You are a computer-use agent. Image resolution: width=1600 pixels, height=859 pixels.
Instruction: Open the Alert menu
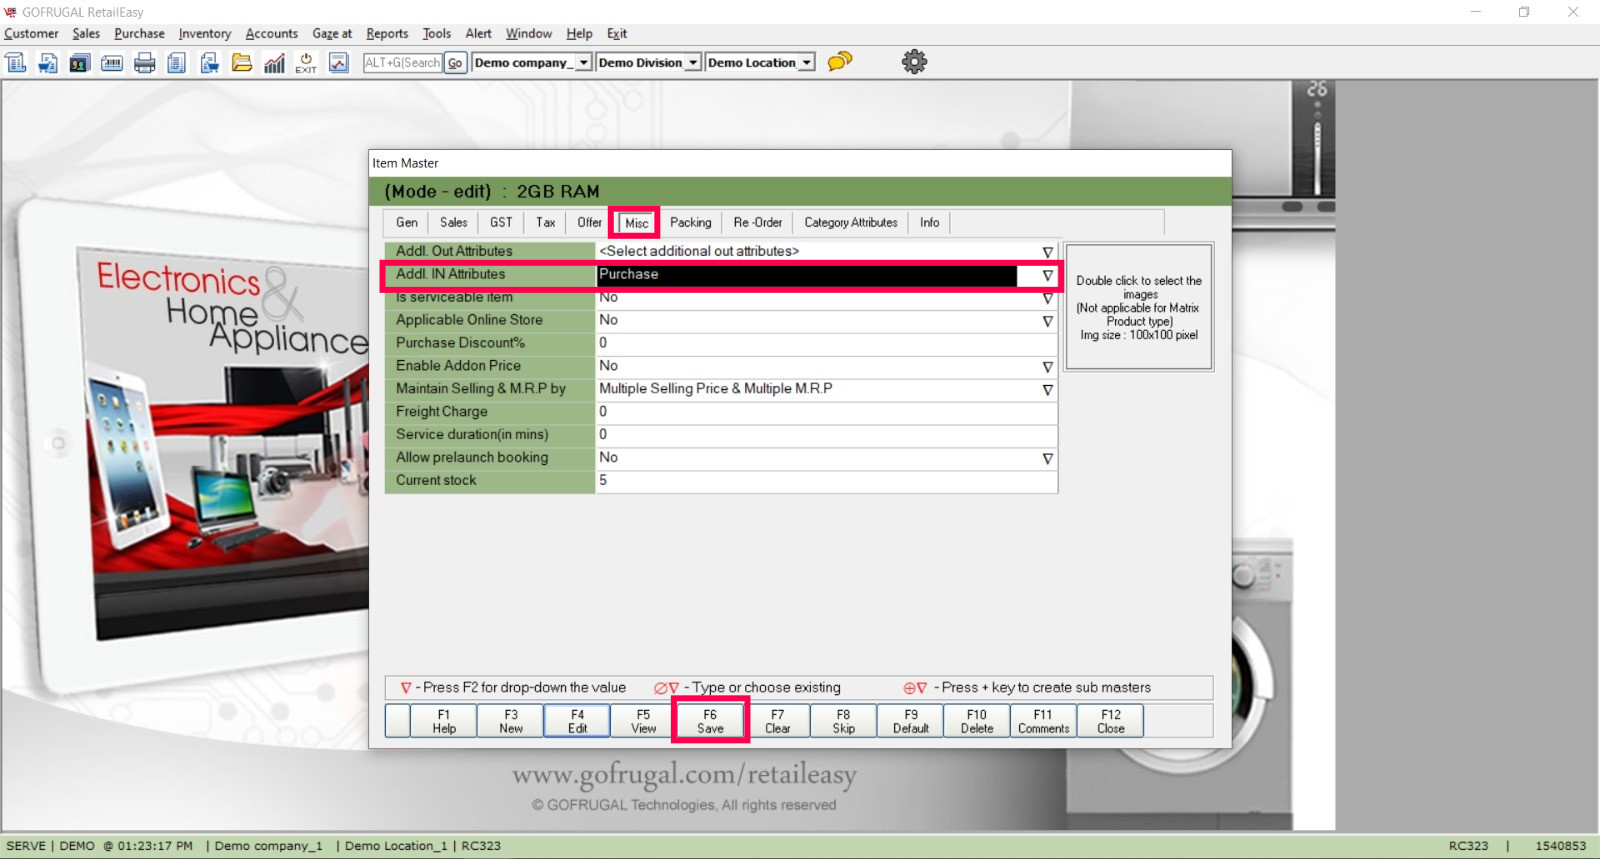click(x=479, y=34)
